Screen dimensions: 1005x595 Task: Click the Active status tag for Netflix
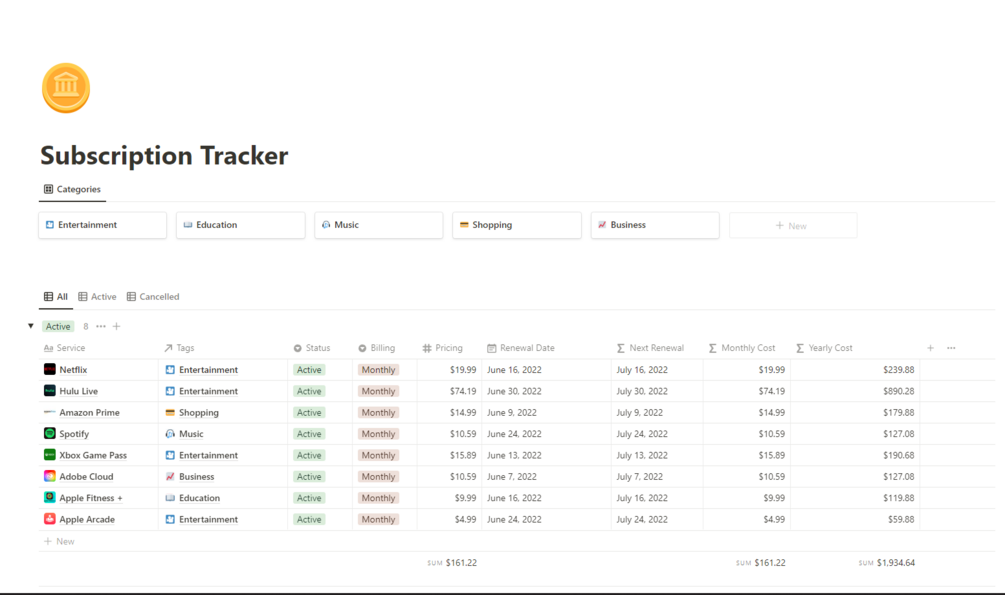coord(309,370)
